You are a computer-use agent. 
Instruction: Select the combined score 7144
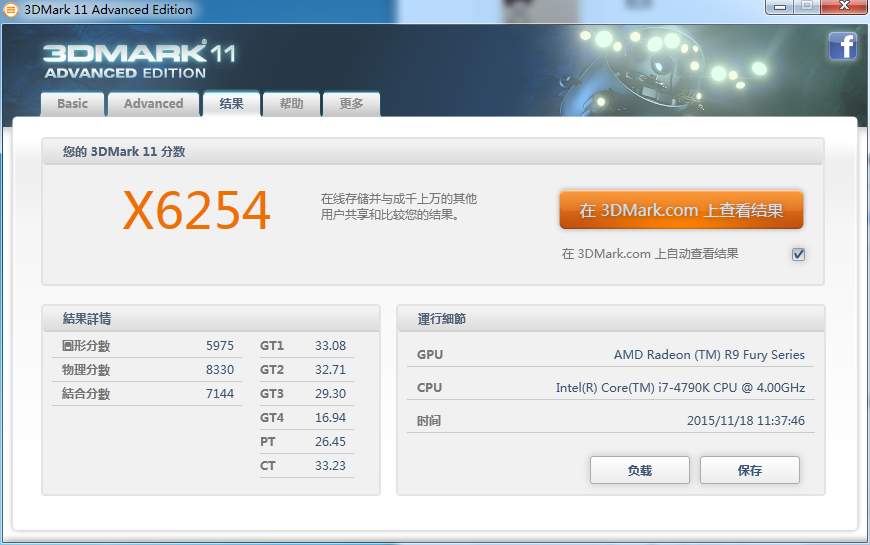coord(220,393)
